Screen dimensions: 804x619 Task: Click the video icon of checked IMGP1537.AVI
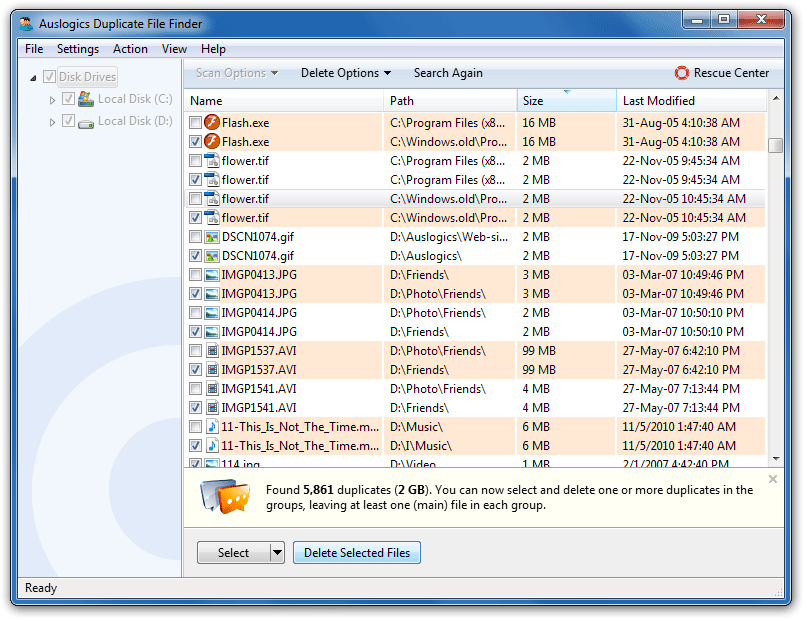tap(212, 370)
